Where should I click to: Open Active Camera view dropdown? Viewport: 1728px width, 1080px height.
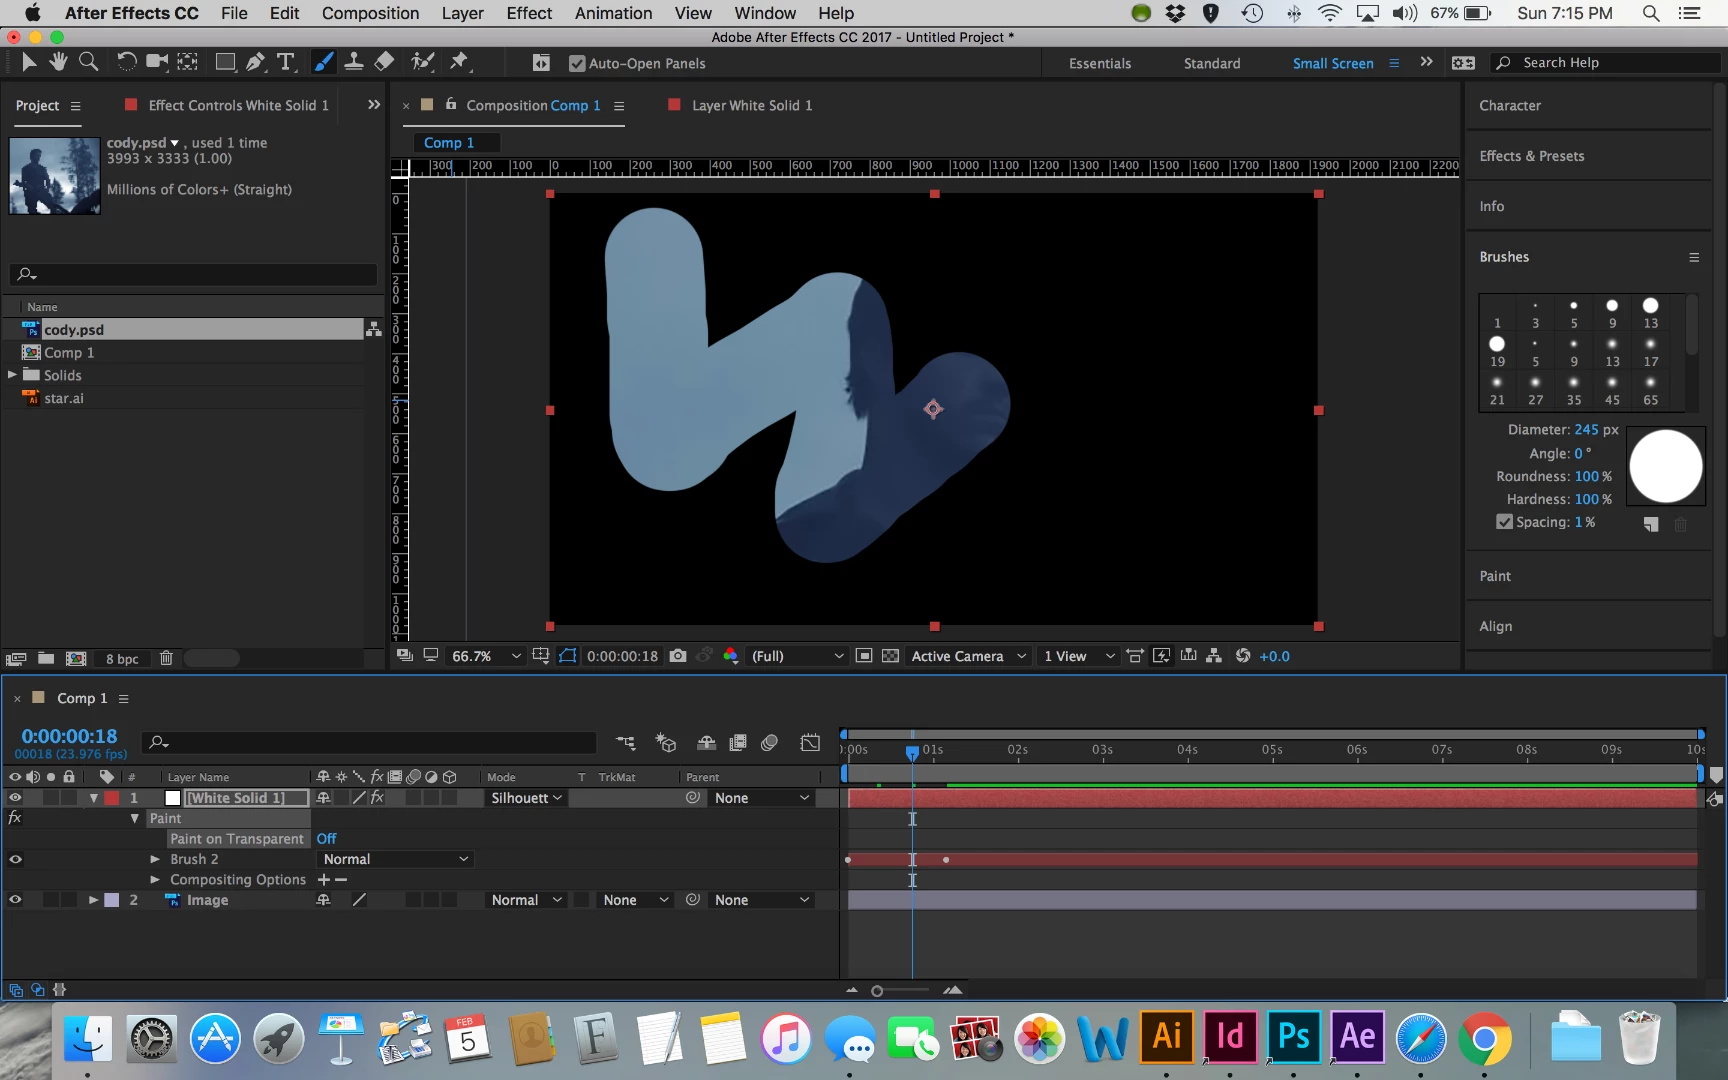[968, 656]
